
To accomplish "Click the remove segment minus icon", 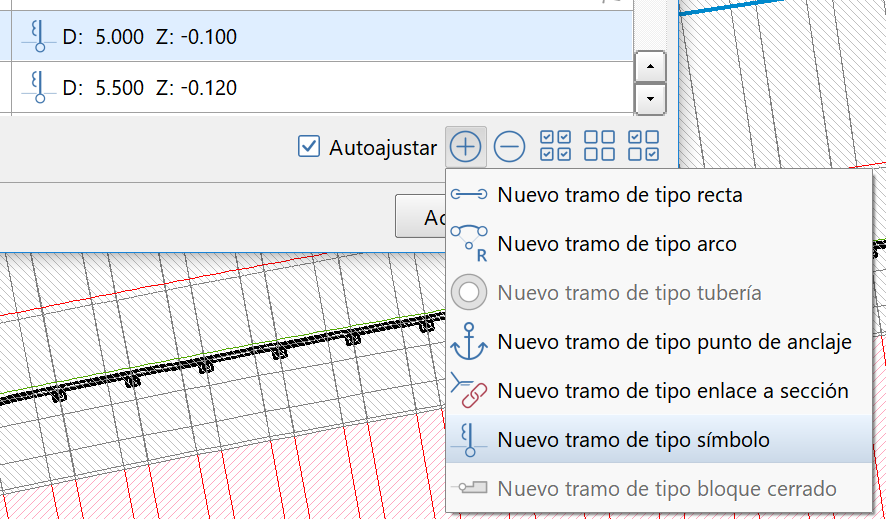I will coord(509,147).
